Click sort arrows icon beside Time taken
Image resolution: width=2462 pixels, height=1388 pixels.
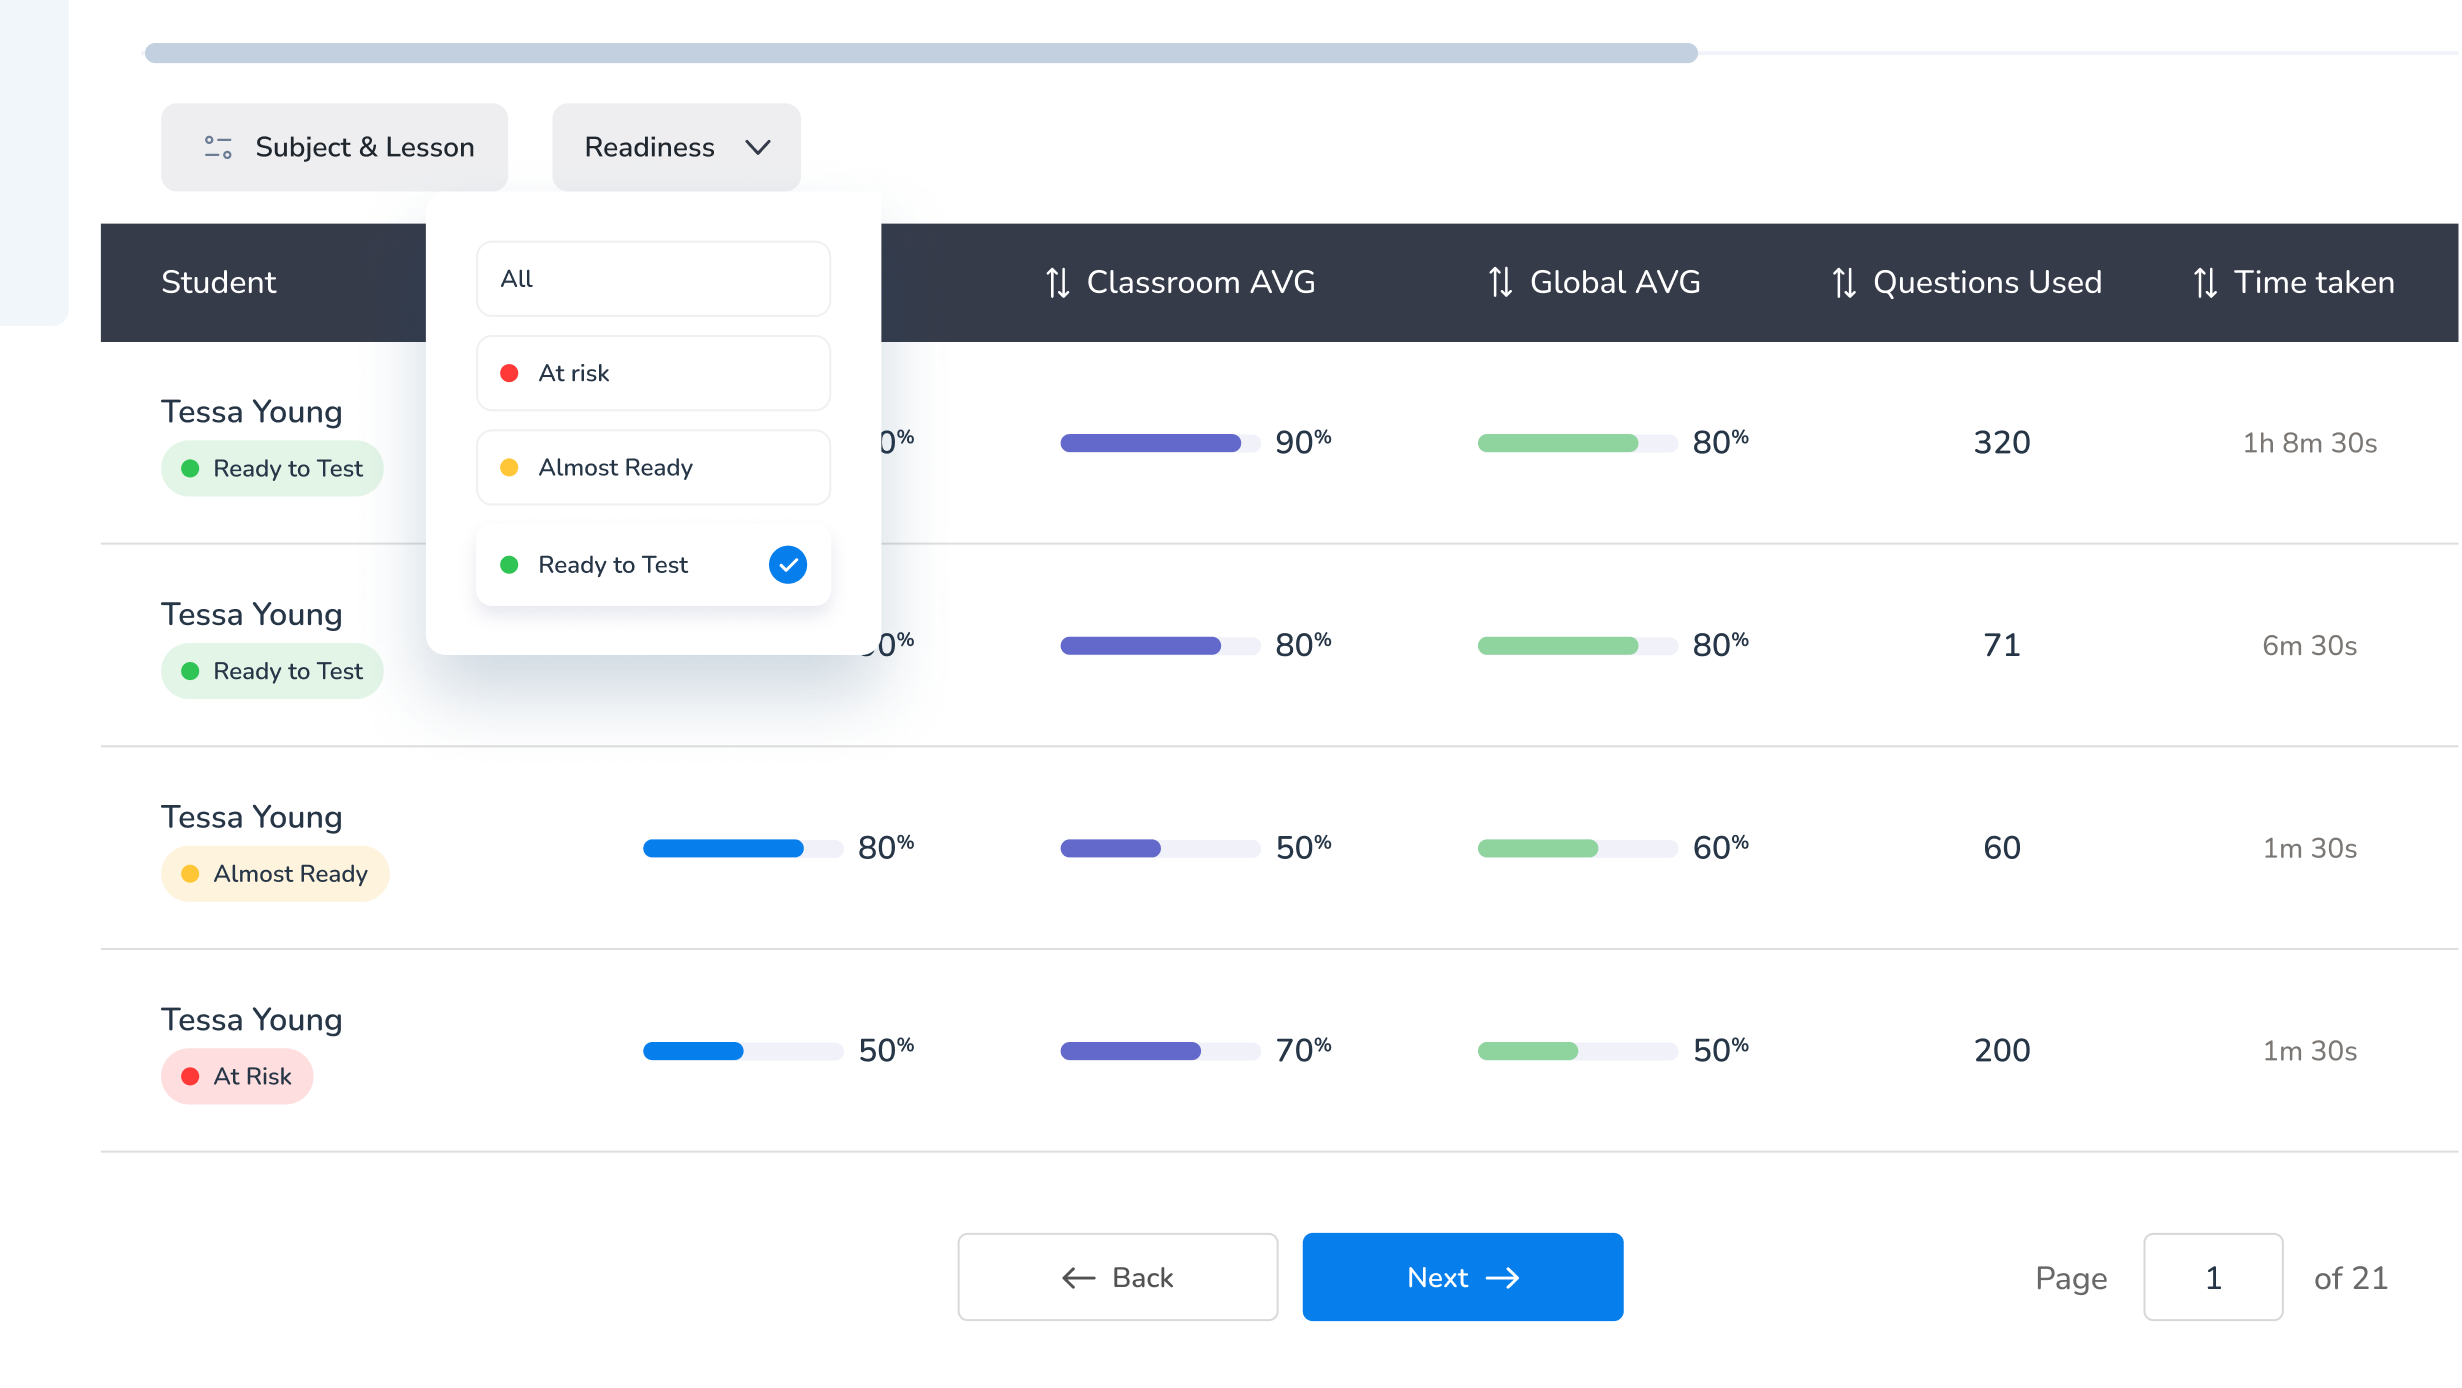tap(2205, 283)
